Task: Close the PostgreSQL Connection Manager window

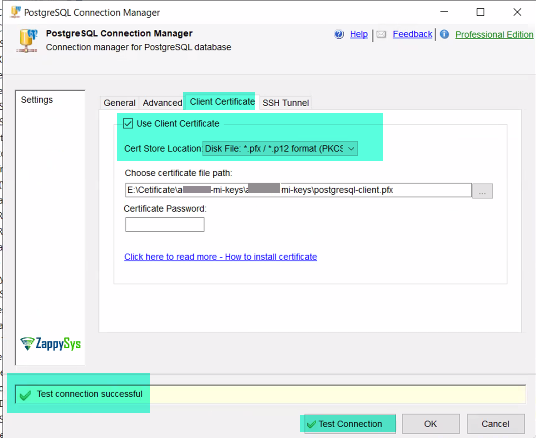Action: [517, 12]
